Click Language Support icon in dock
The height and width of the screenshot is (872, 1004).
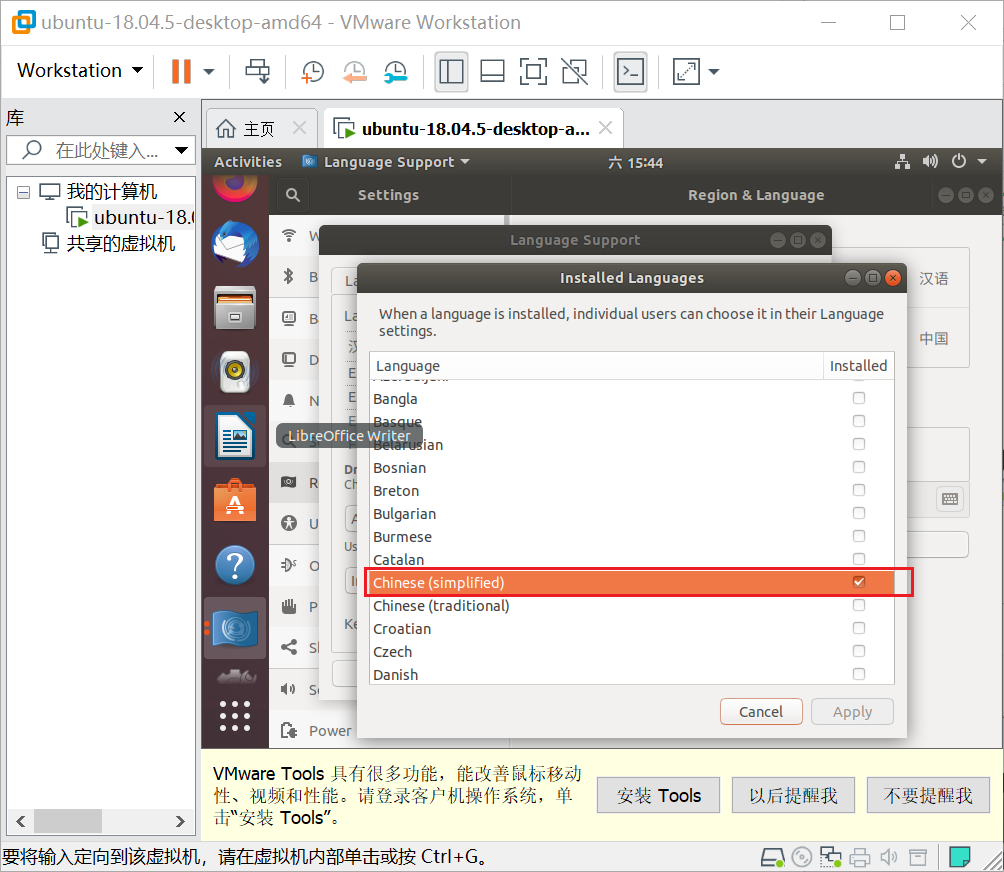[x=235, y=628]
